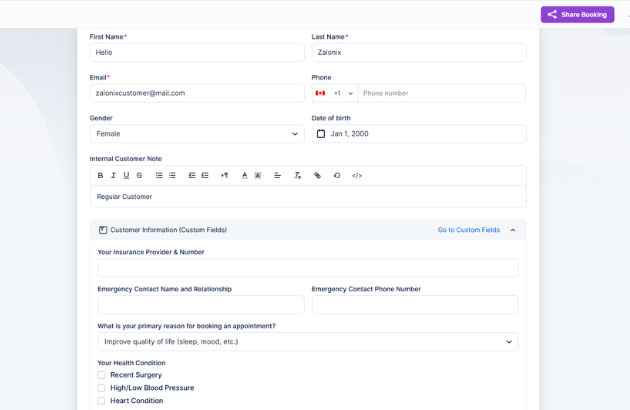
Task: Insert an ordered numbered list
Action: pos(159,175)
